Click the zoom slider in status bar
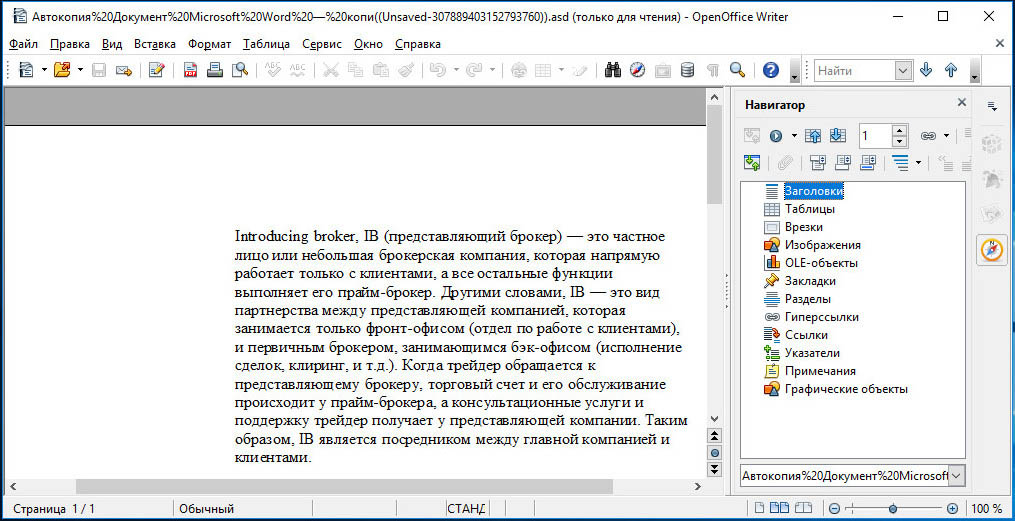The image size is (1015, 521). click(x=891, y=508)
